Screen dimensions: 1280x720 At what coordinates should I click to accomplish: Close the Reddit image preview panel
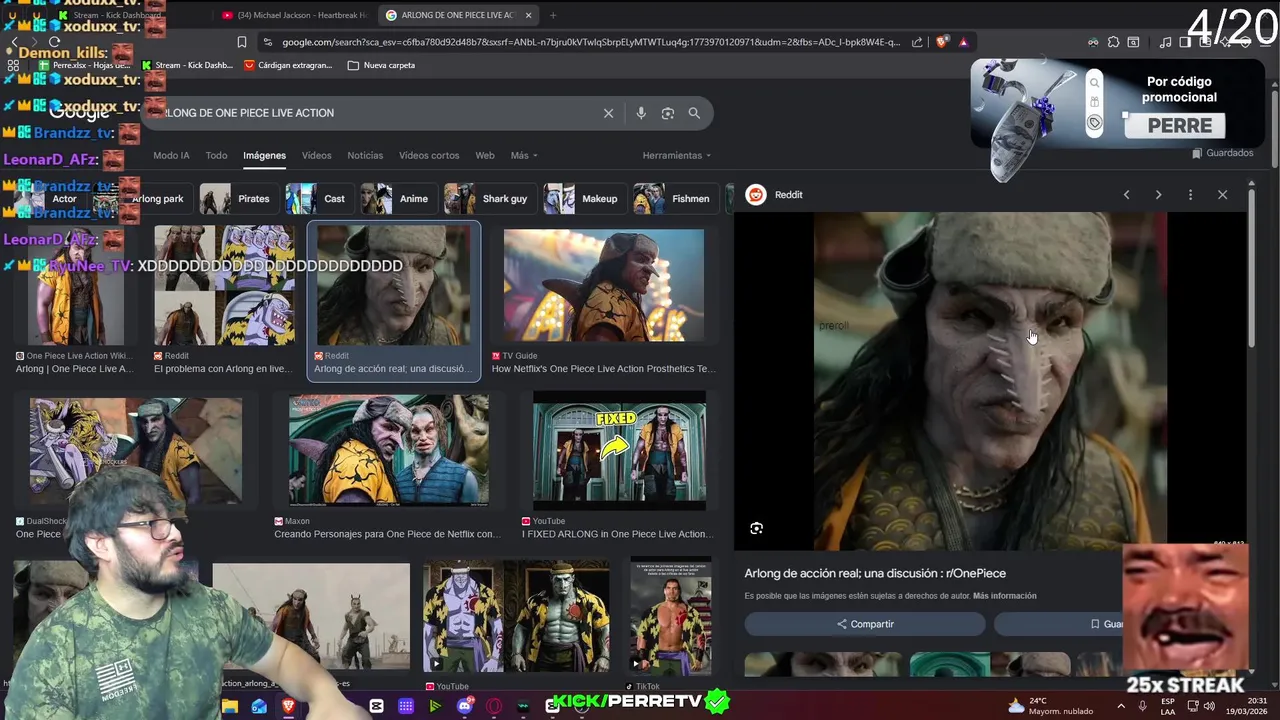pos(1222,195)
